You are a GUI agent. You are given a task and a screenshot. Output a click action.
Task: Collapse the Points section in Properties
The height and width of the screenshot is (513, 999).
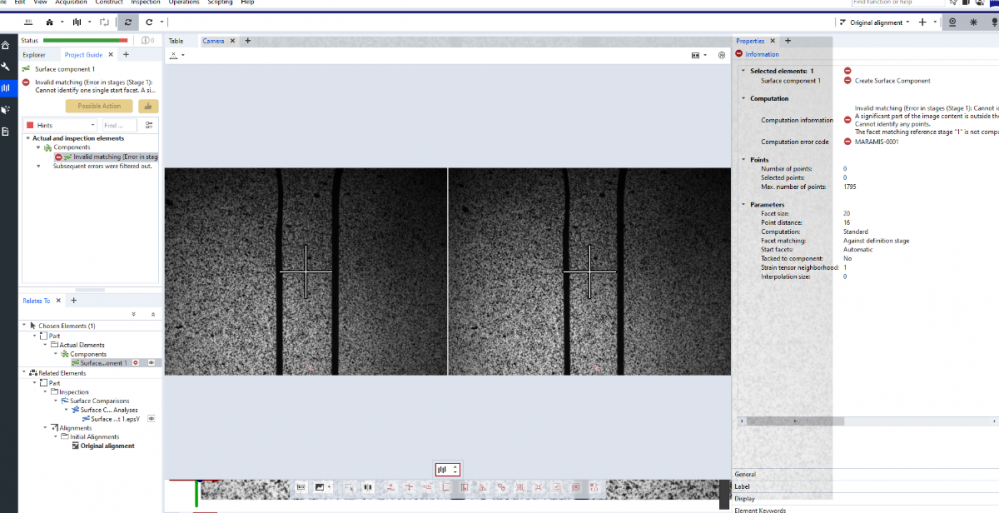coord(744,160)
